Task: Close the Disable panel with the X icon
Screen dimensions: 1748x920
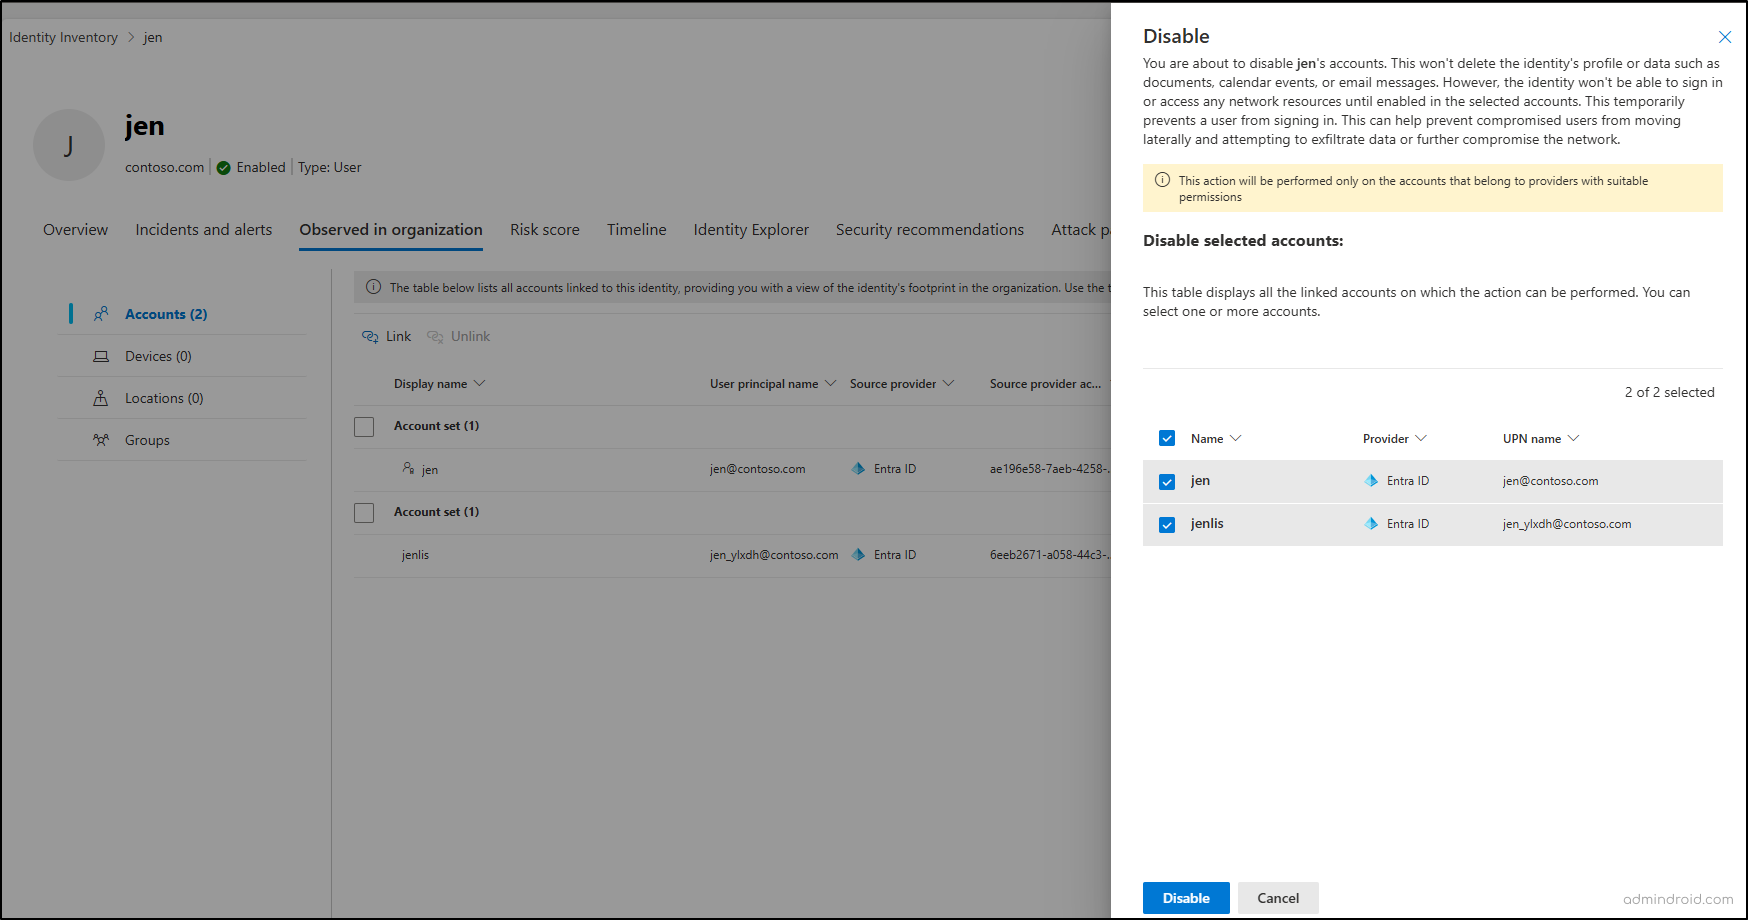Action: [x=1725, y=37]
